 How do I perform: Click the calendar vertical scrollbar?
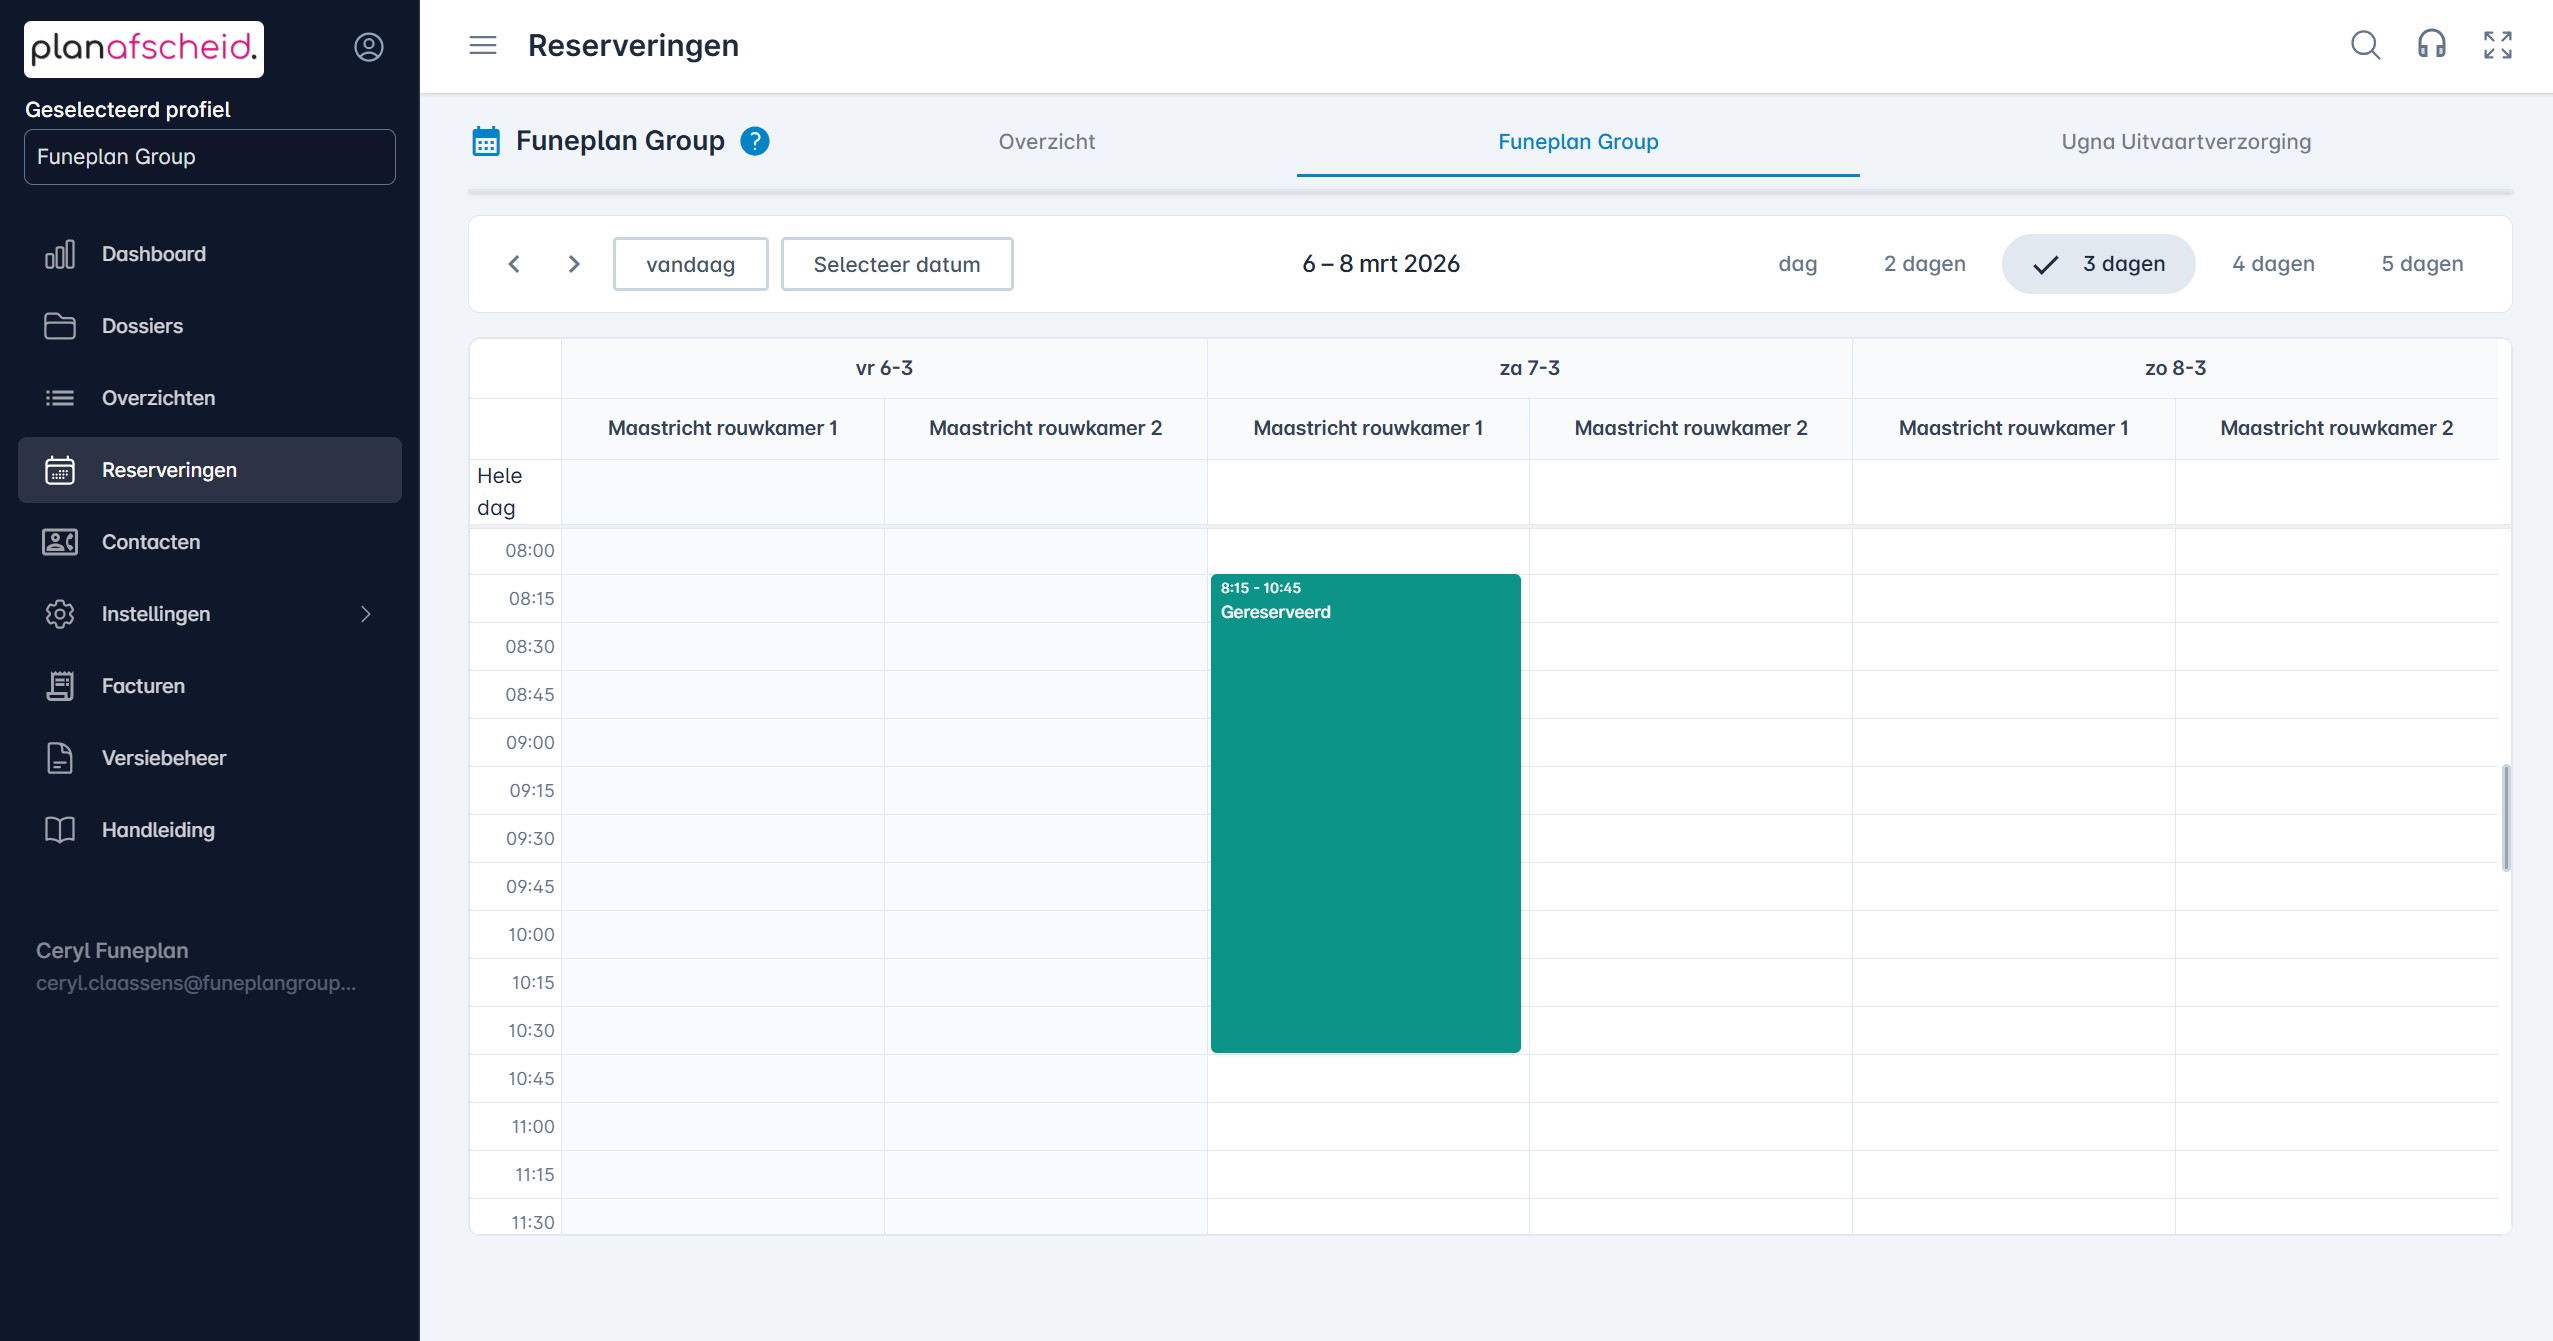point(2505,817)
